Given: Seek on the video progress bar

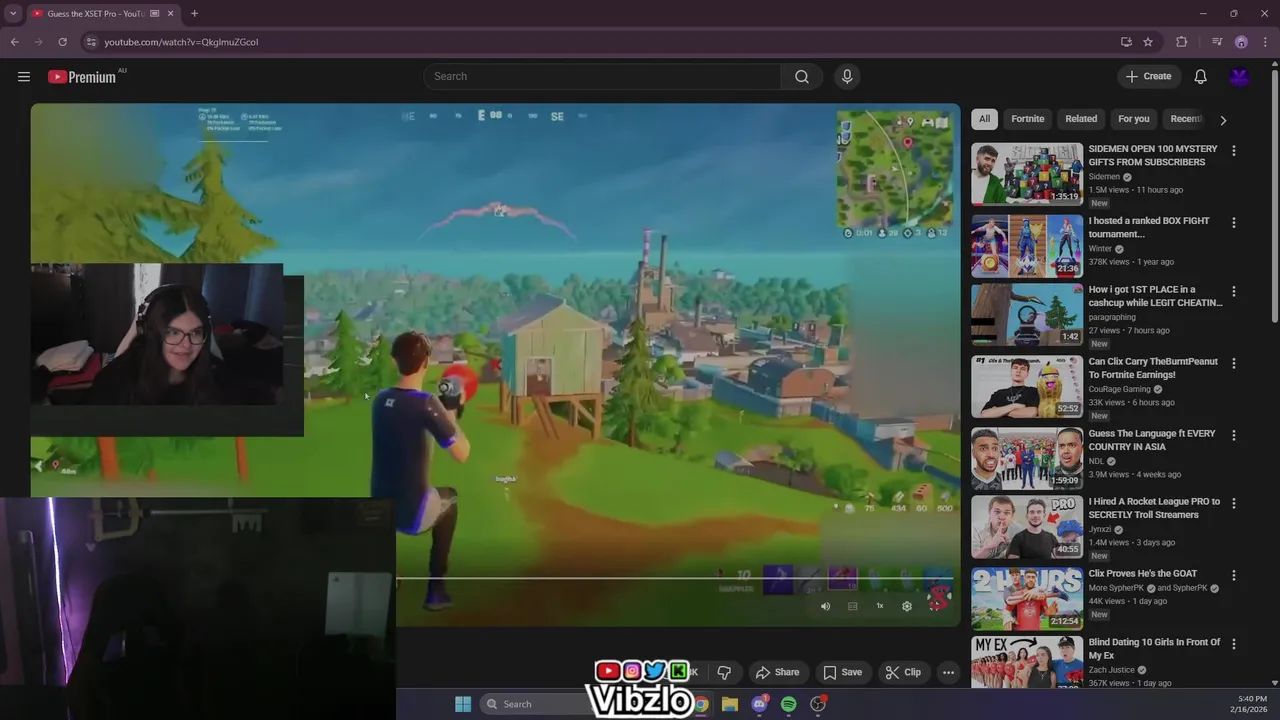Looking at the screenshot, I should 675,578.
